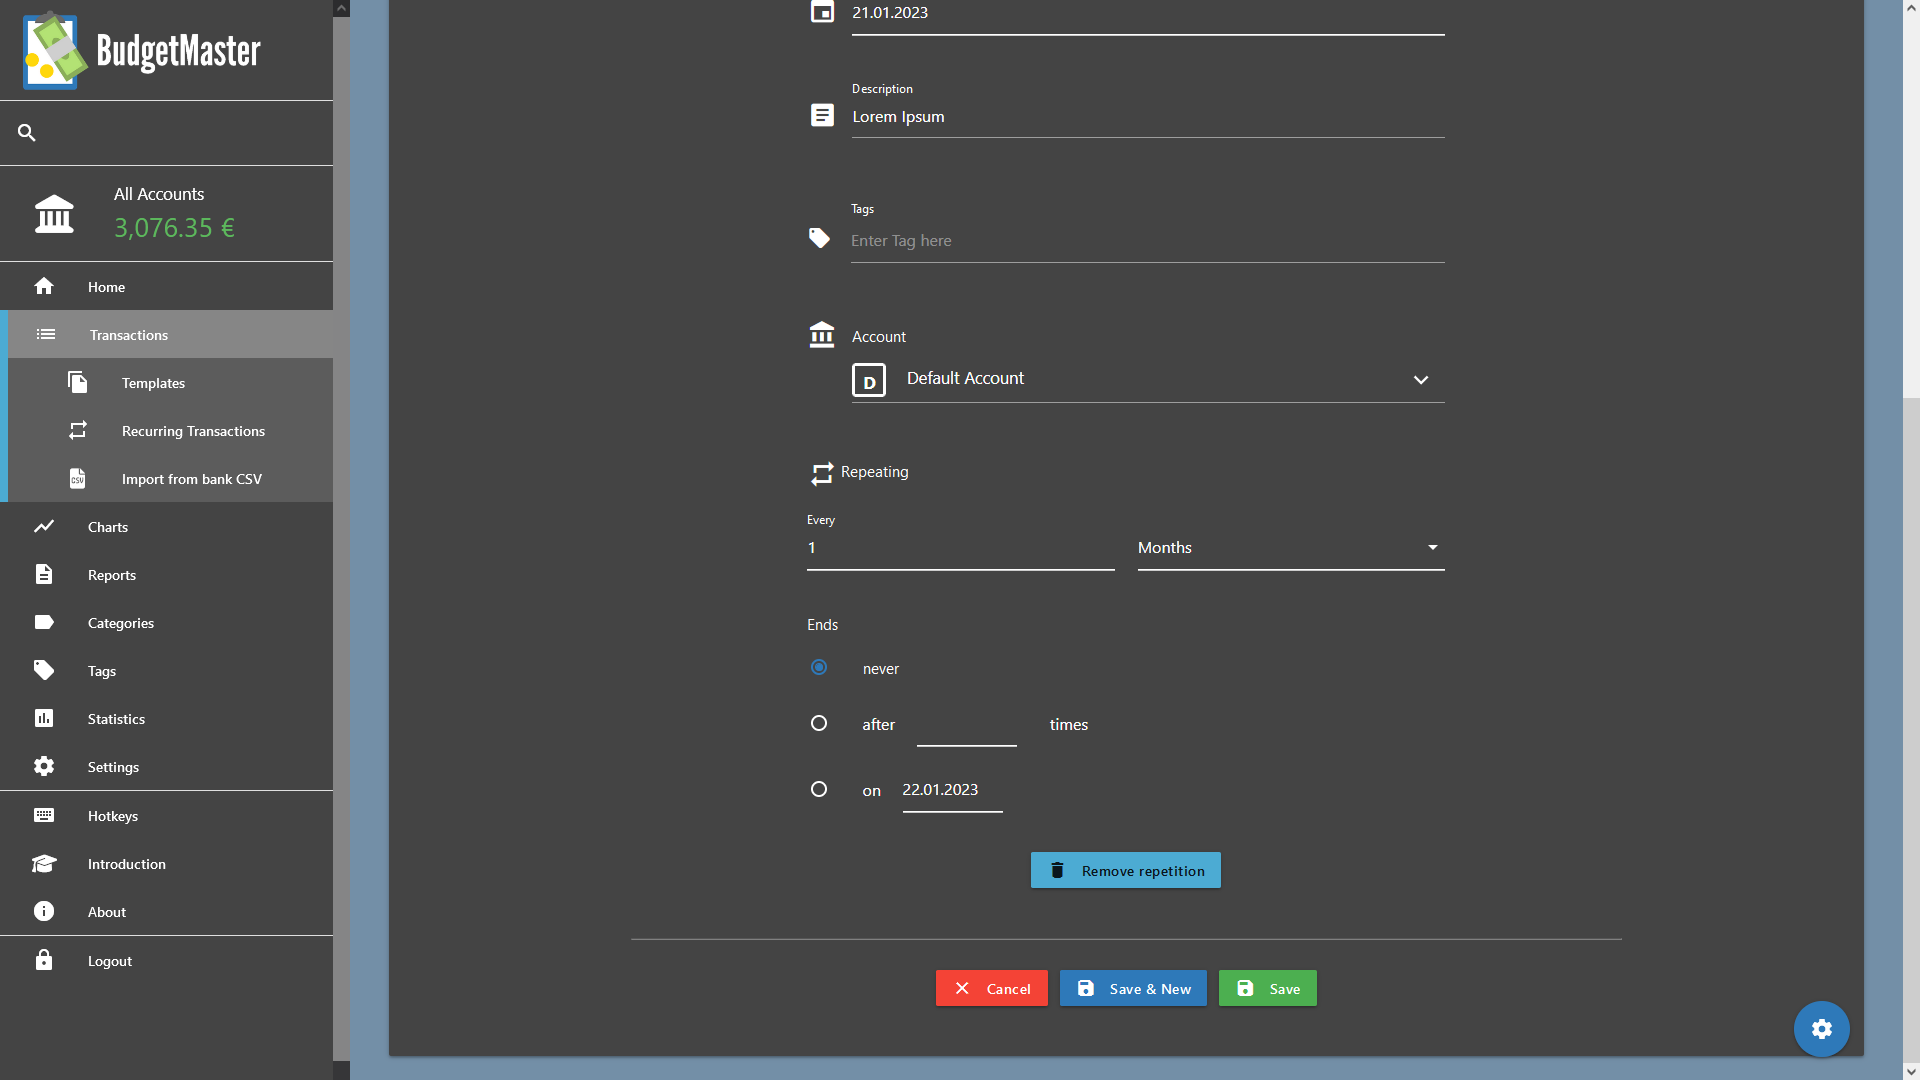Click the 'after' times count field
The width and height of the screenshot is (1920, 1080).
[x=967, y=725]
